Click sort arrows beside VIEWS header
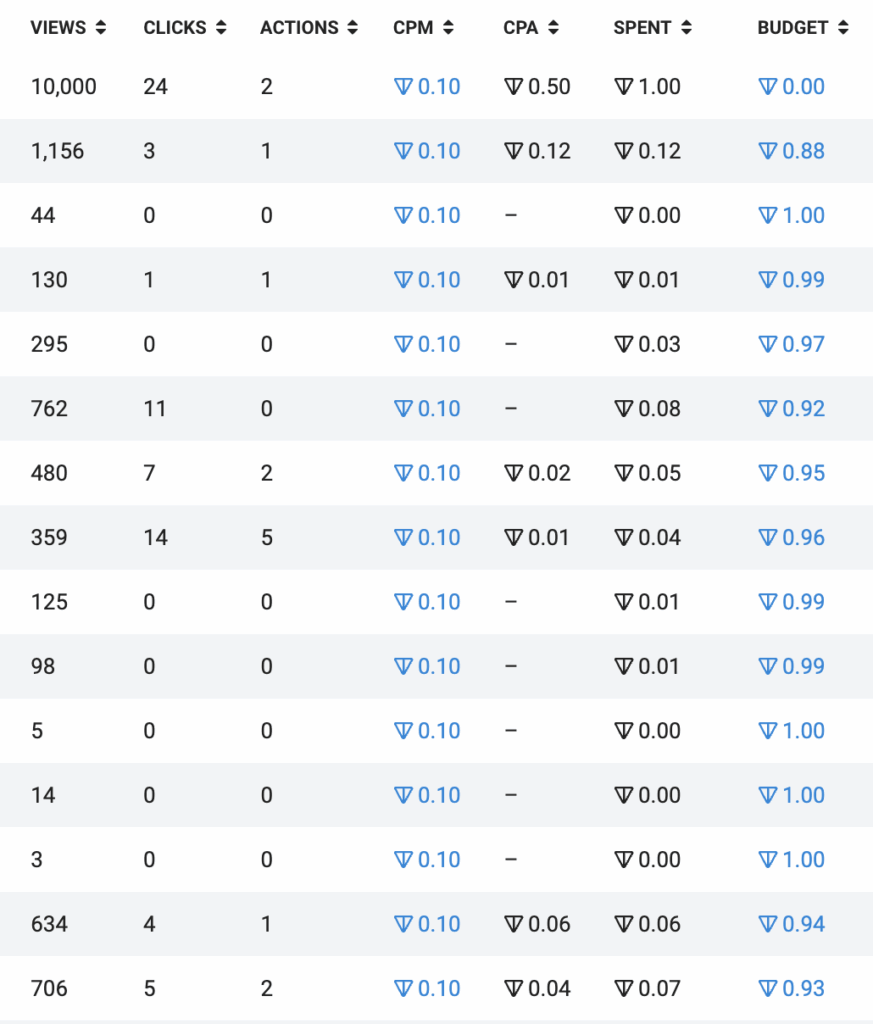 click(100, 28)
